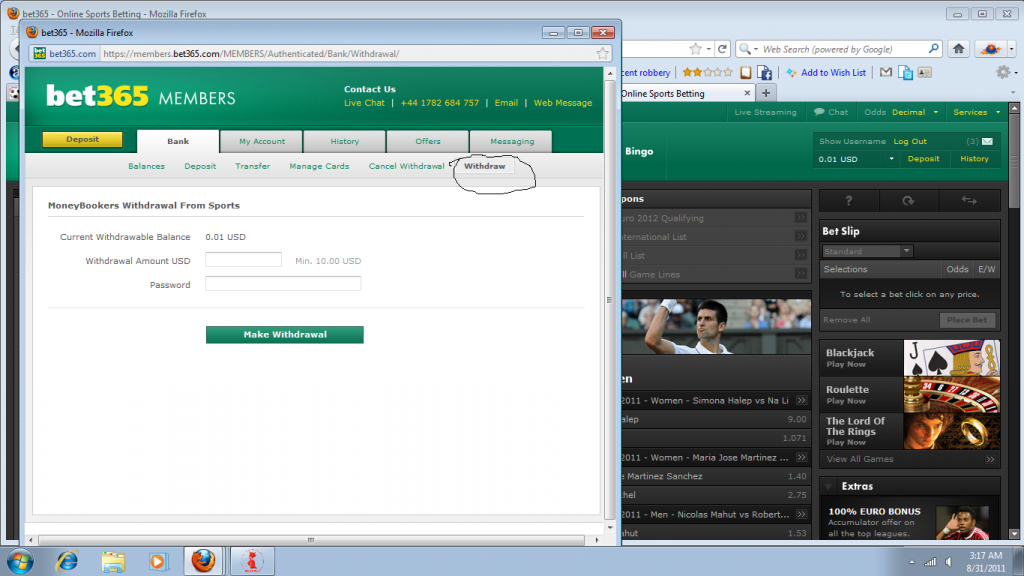The image size is (1024, 576).
Task: Click the contact card toolbar icon
Action: coord(924,72)
